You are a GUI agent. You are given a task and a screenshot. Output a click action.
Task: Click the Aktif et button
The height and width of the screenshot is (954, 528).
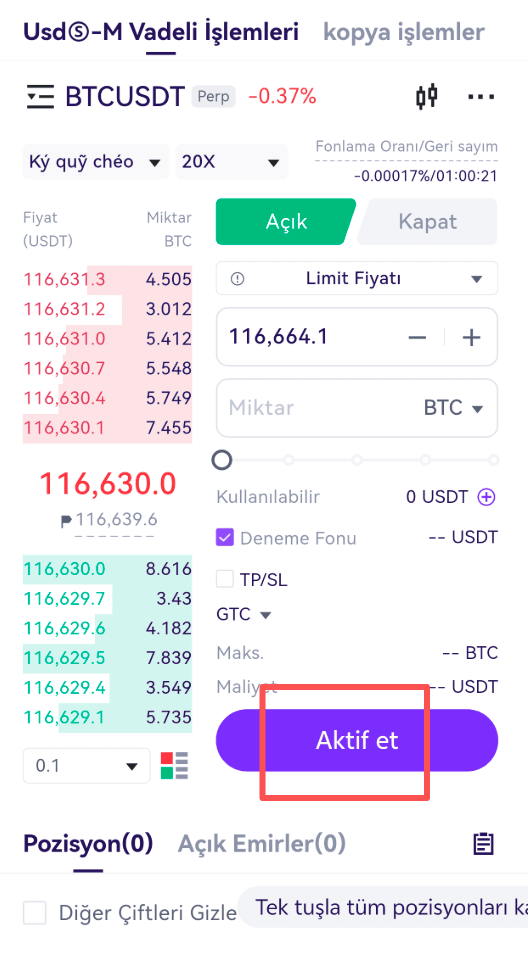tap(357, 740)
